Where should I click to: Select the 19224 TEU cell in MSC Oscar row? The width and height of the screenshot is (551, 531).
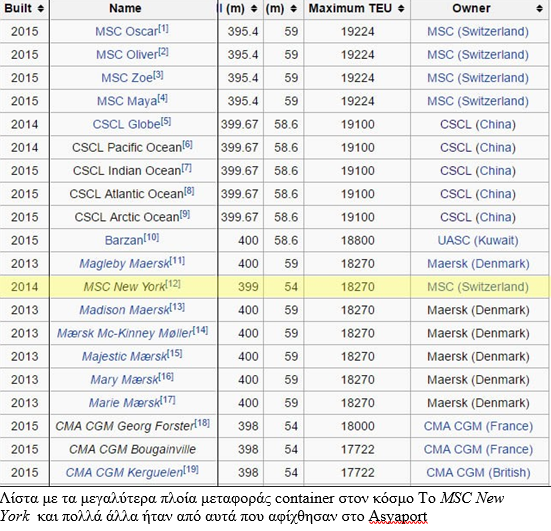click(358, 32)
